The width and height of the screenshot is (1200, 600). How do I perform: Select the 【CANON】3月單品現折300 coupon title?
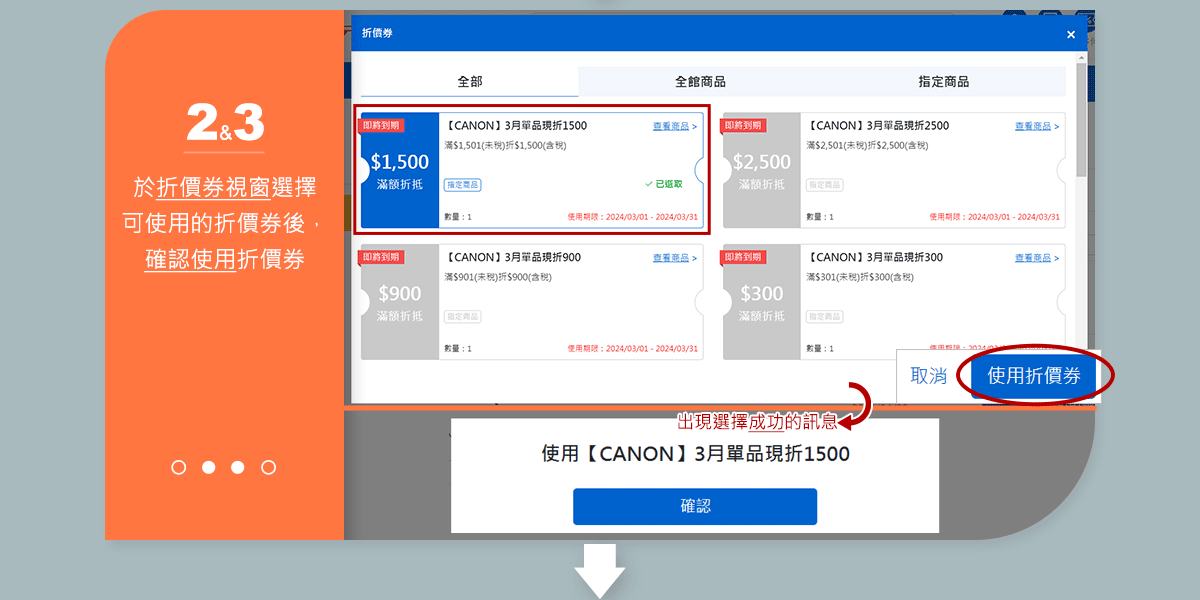pyautogui.click(x=874, y=258)
